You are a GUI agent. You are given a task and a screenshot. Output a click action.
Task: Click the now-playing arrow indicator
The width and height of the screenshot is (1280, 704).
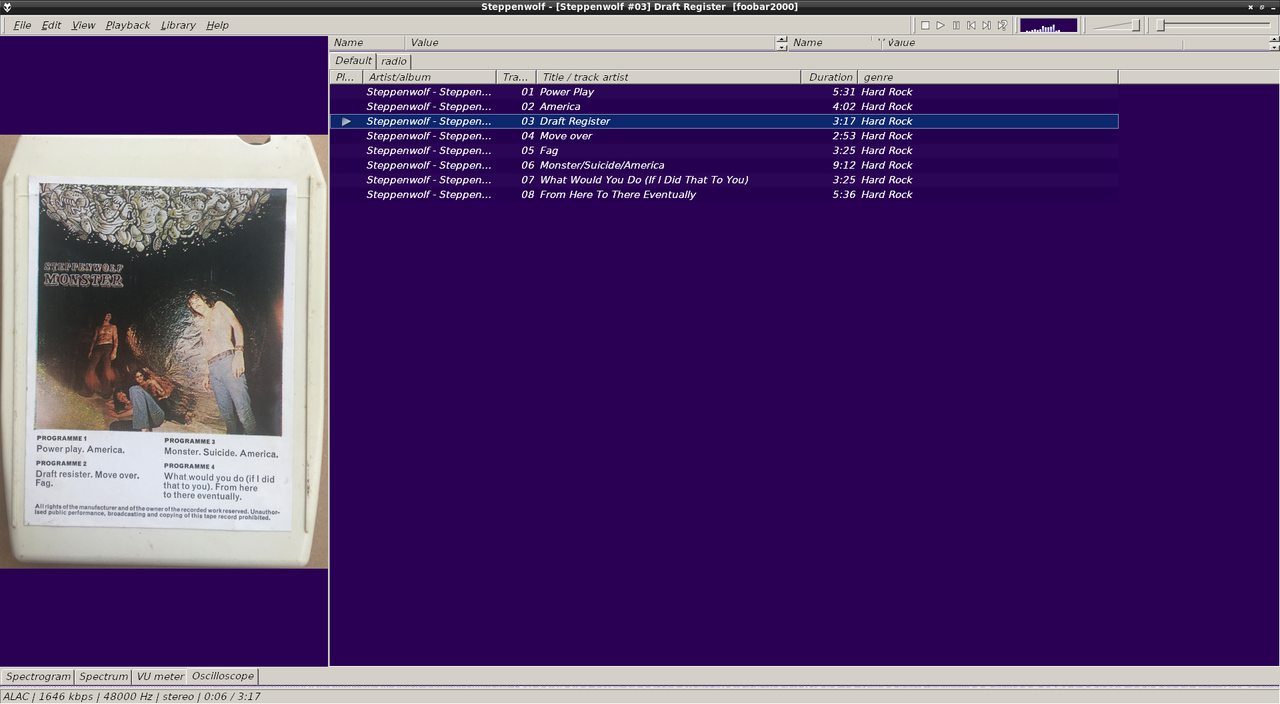tap(346, 121)
